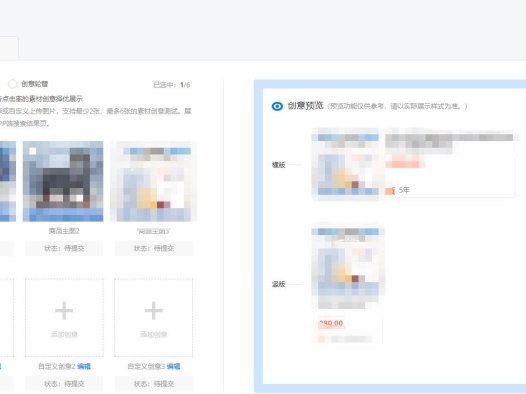Open the 编辑 link for 自定义创意3

pos(173,366)
